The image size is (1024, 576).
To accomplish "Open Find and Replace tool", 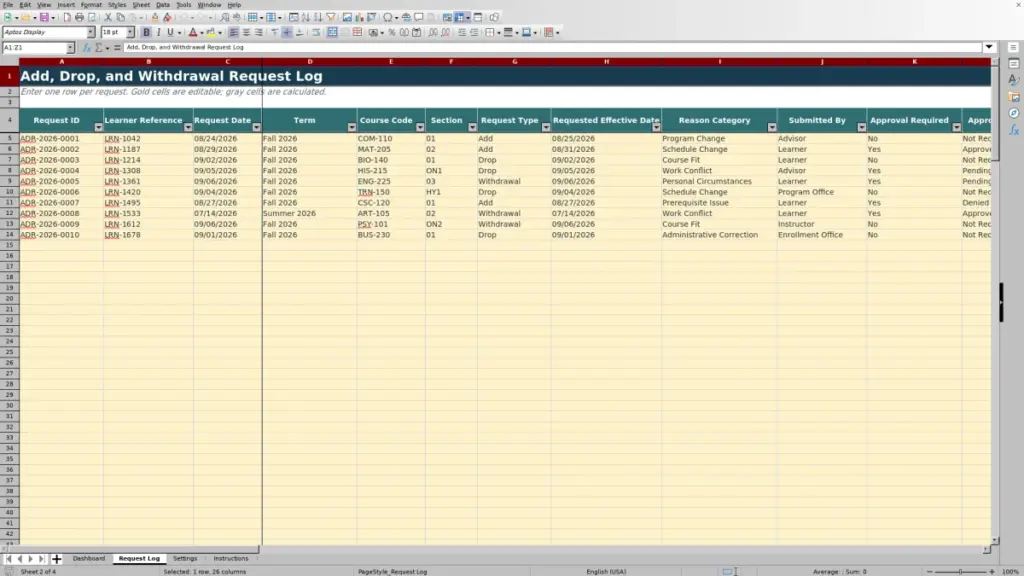I will click(225, 18).
